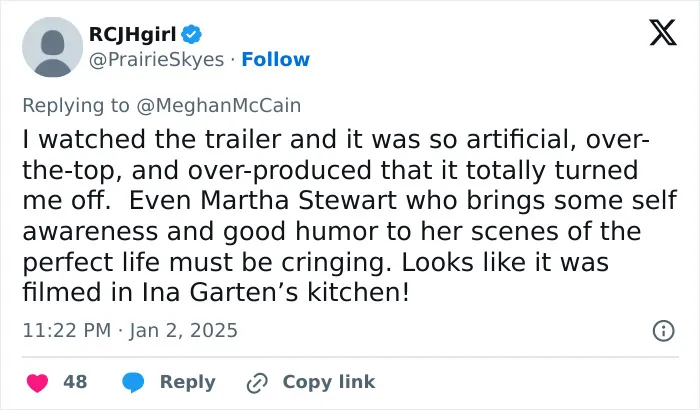View the default profile avatar

tap(52, 47)
